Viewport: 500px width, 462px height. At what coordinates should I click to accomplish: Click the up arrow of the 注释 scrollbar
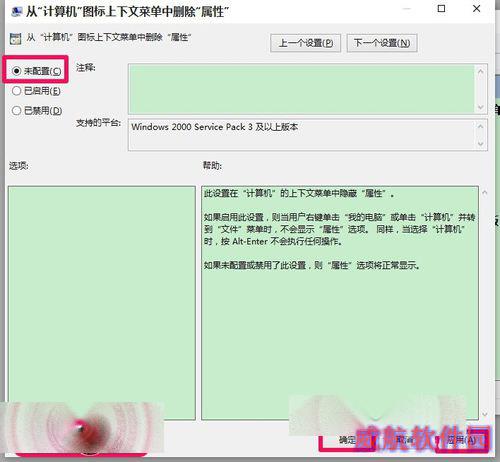480,71
